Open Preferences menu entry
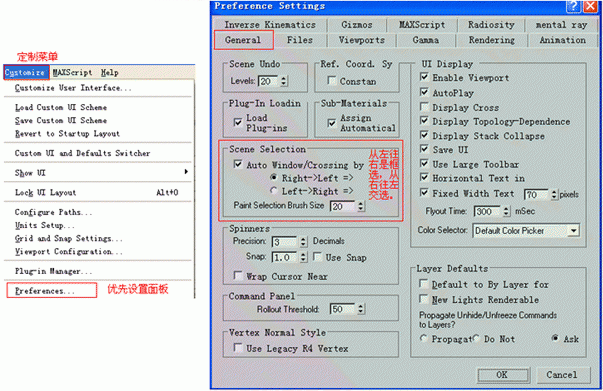The height and width of the screenshot is (391, 603). (x=52, y=291)
